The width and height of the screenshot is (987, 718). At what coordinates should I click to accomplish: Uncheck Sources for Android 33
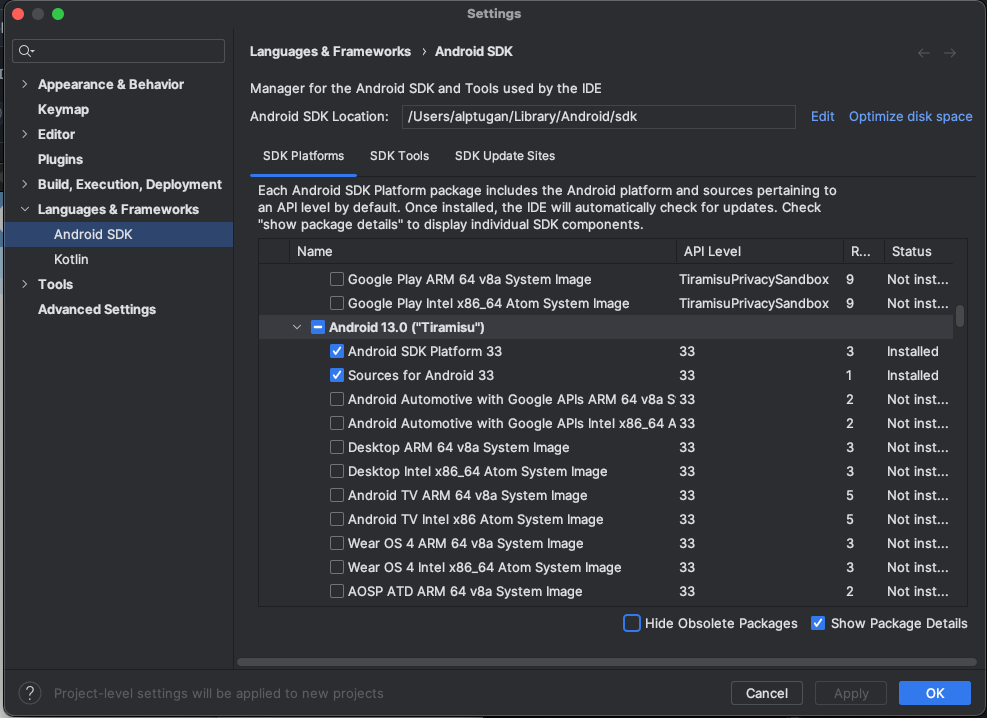point(337,375)
